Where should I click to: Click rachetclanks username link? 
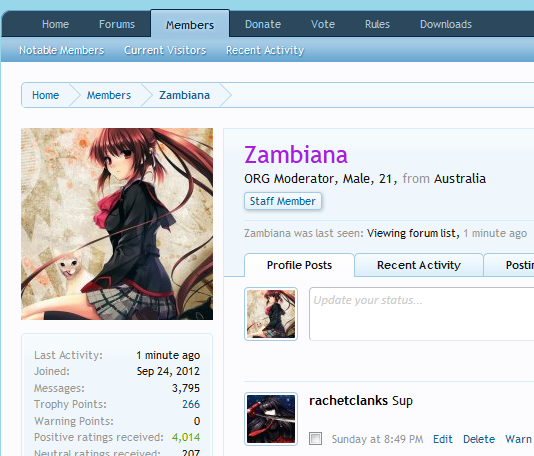coord(348,400)
